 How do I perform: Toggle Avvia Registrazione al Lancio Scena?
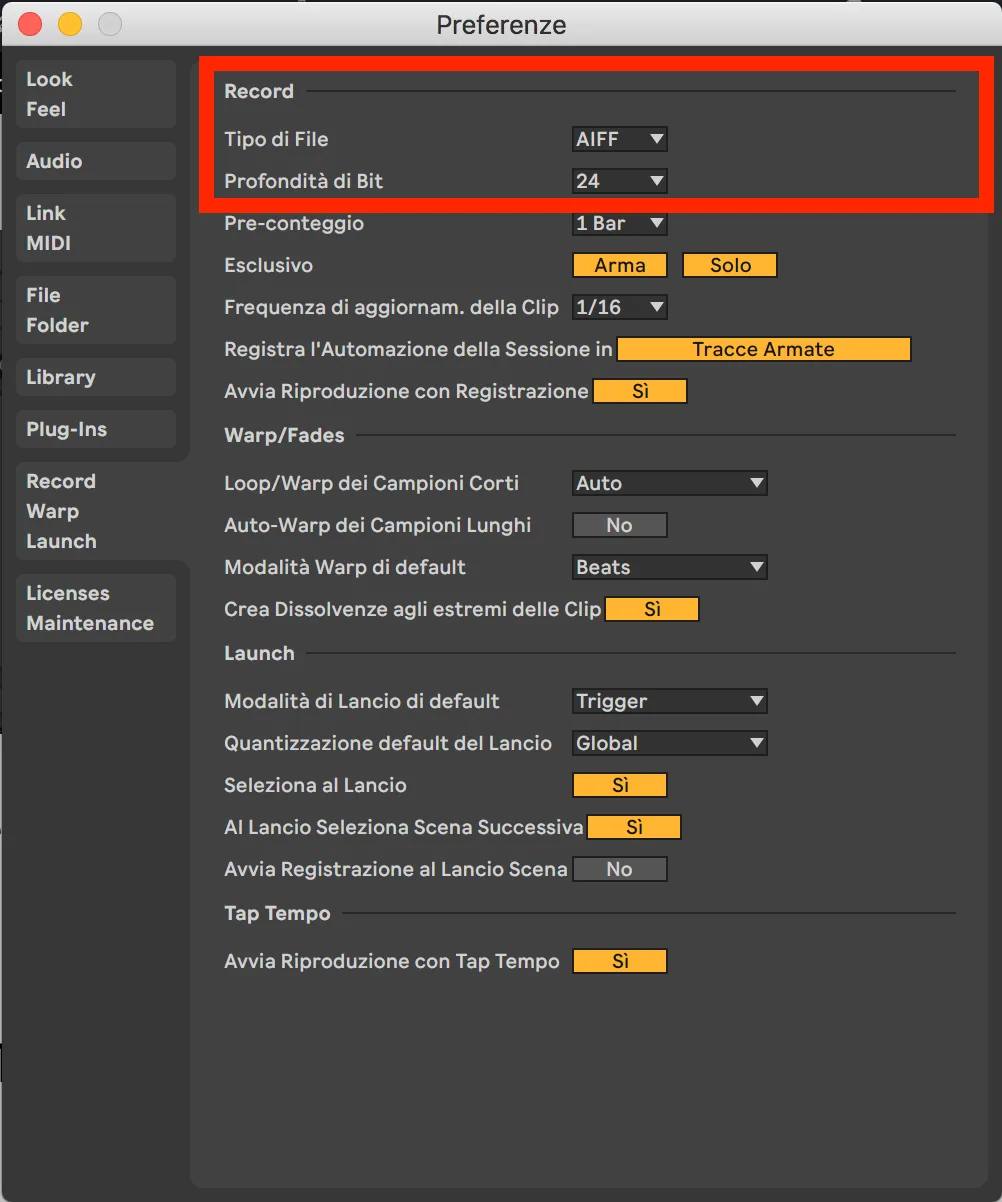click(x=620, y=869)
